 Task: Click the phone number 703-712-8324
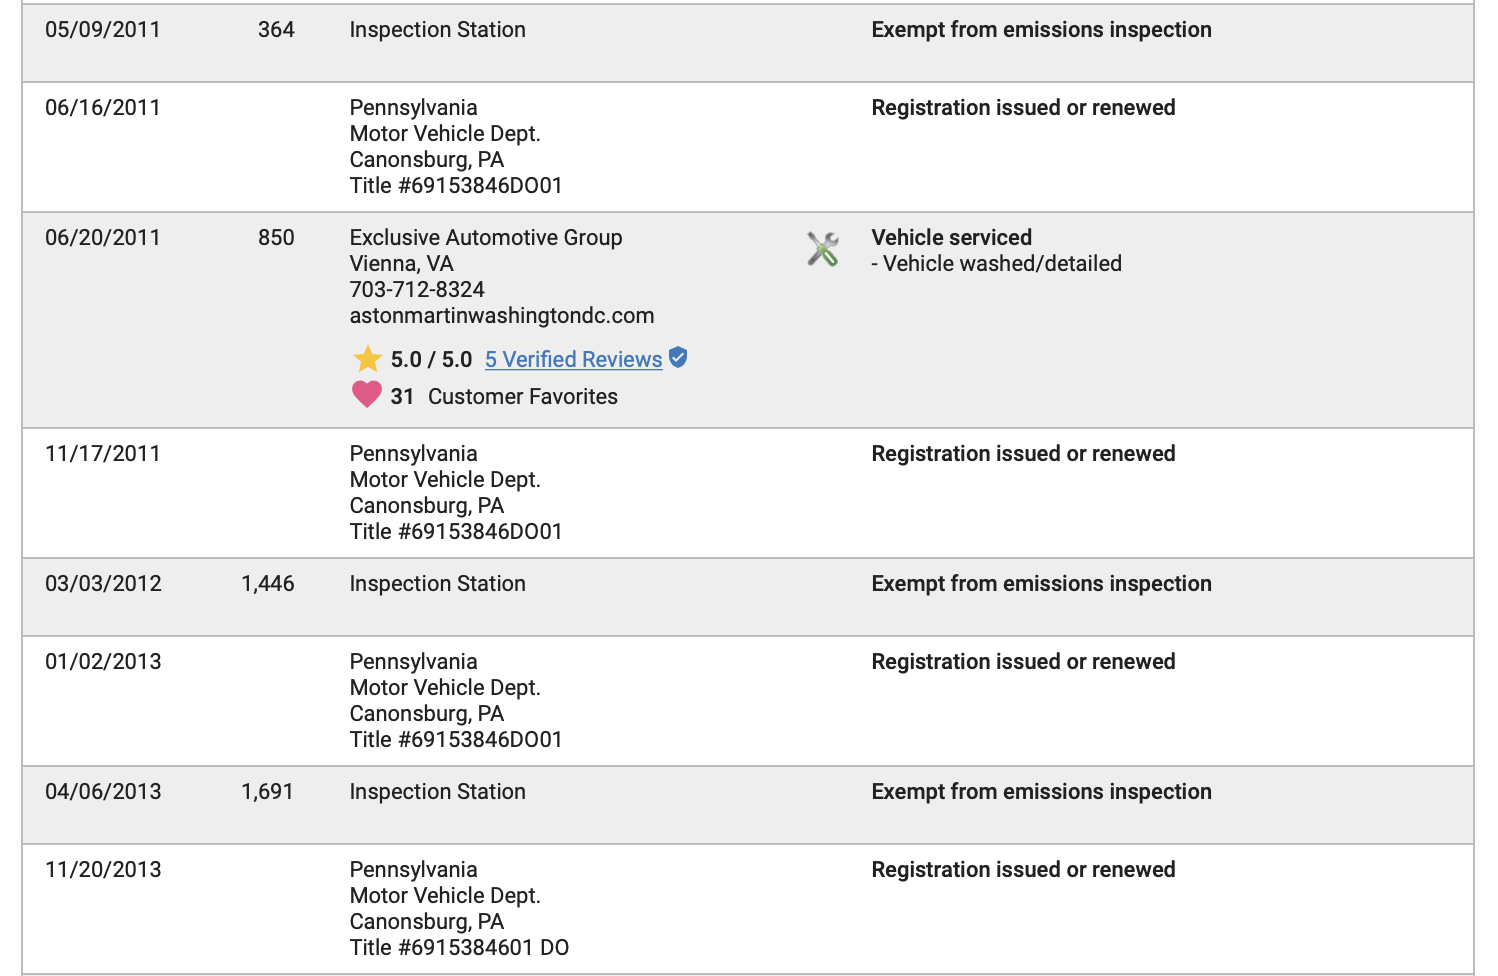click(x=417, y=290)
